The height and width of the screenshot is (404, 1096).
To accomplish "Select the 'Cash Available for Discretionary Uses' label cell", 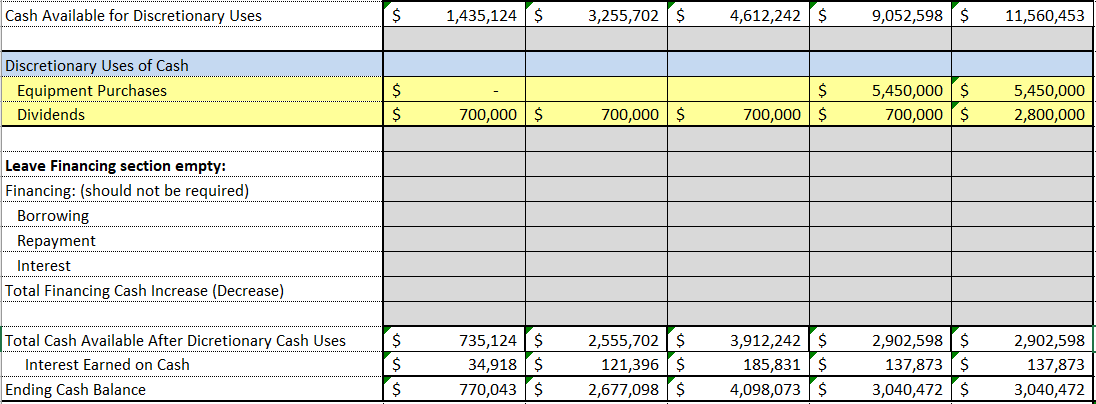I will 192,15.
